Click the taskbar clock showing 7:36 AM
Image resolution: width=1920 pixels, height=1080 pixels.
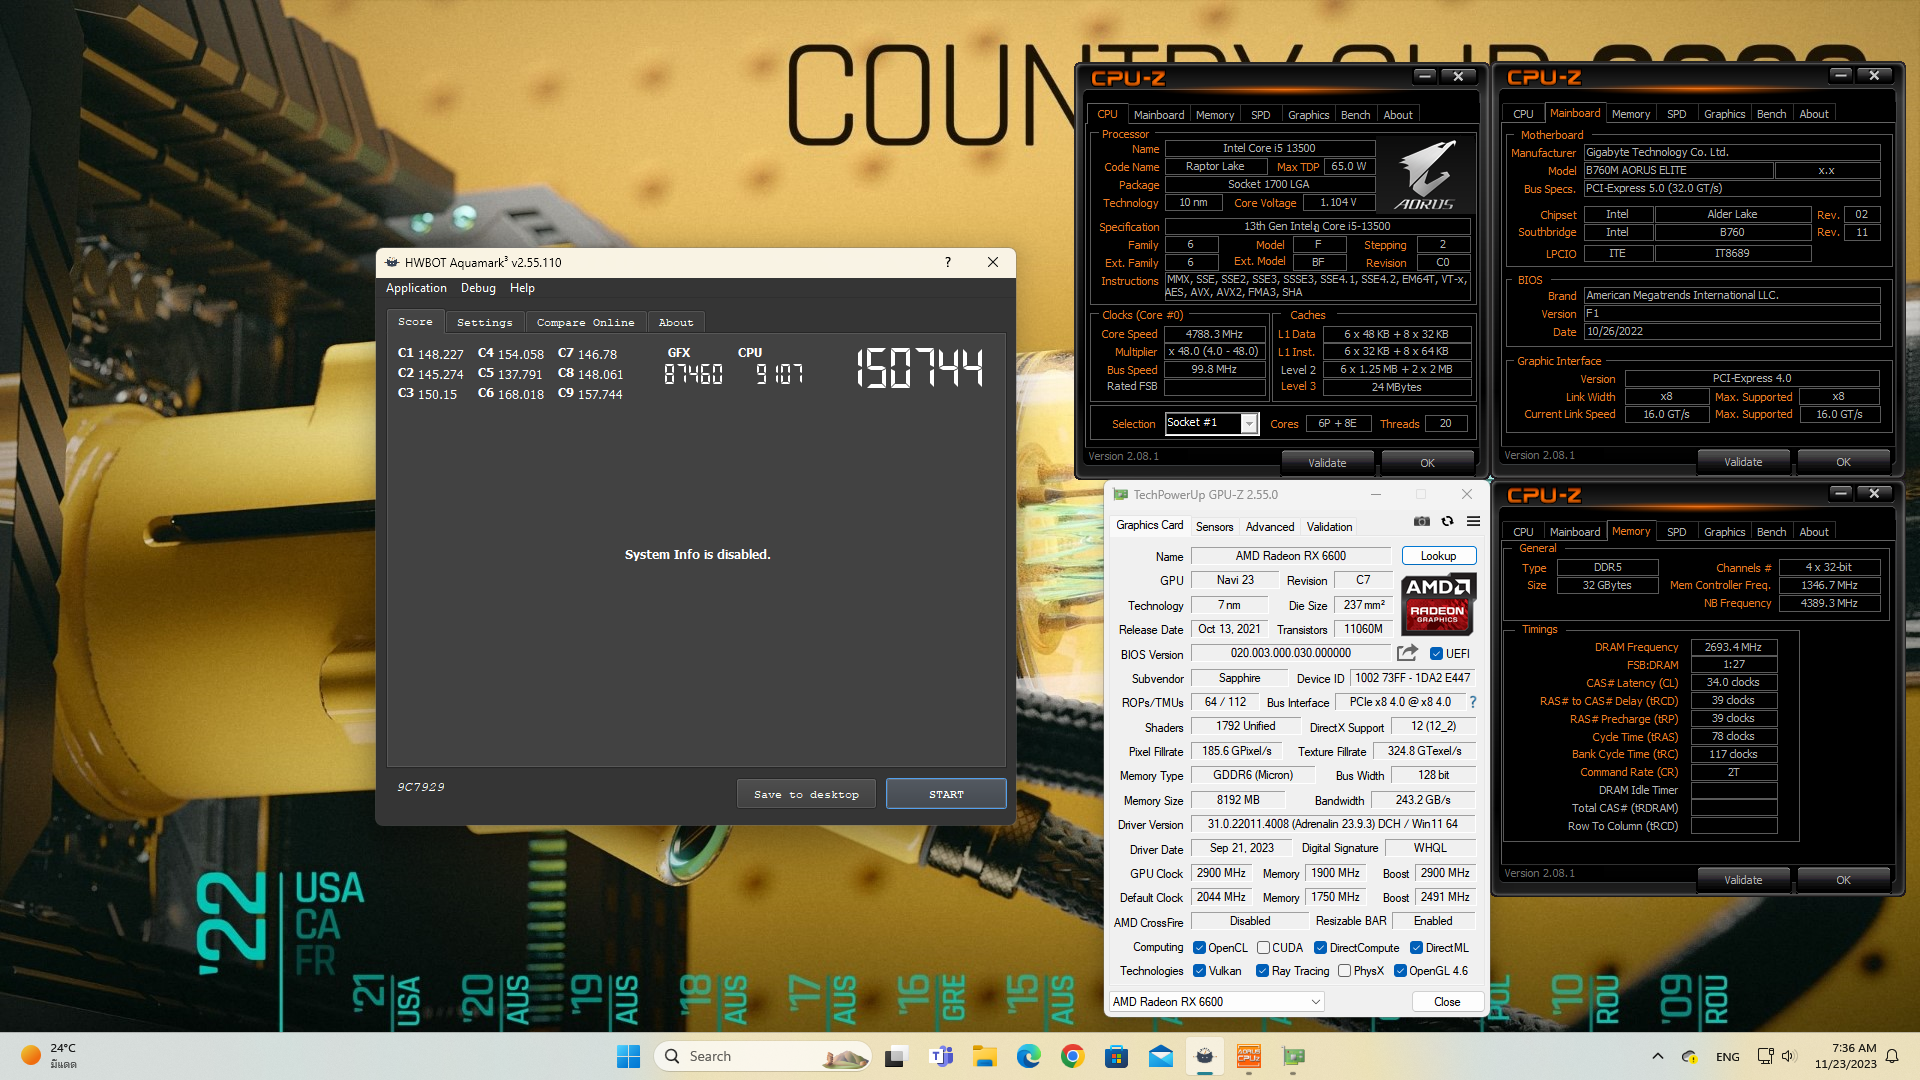pos(1845,1056)
